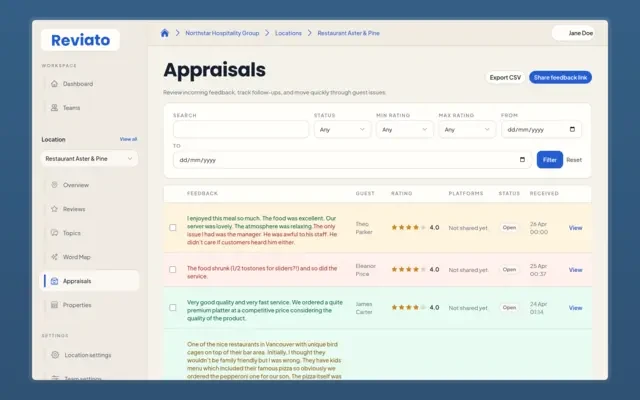Image resolution: width=640 pixels, height=400 pixels.
Task: Click the '25 Apr 00:37' received date
Action: (x=538, y=270)
